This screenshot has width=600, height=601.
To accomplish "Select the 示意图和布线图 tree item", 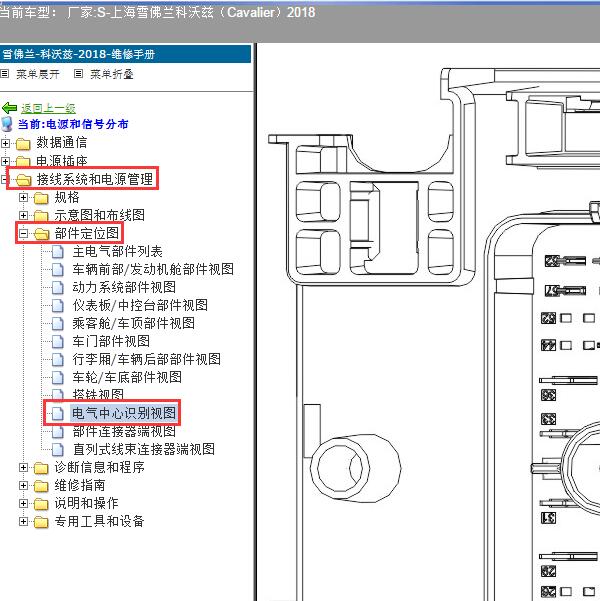I will pos(99,215).
